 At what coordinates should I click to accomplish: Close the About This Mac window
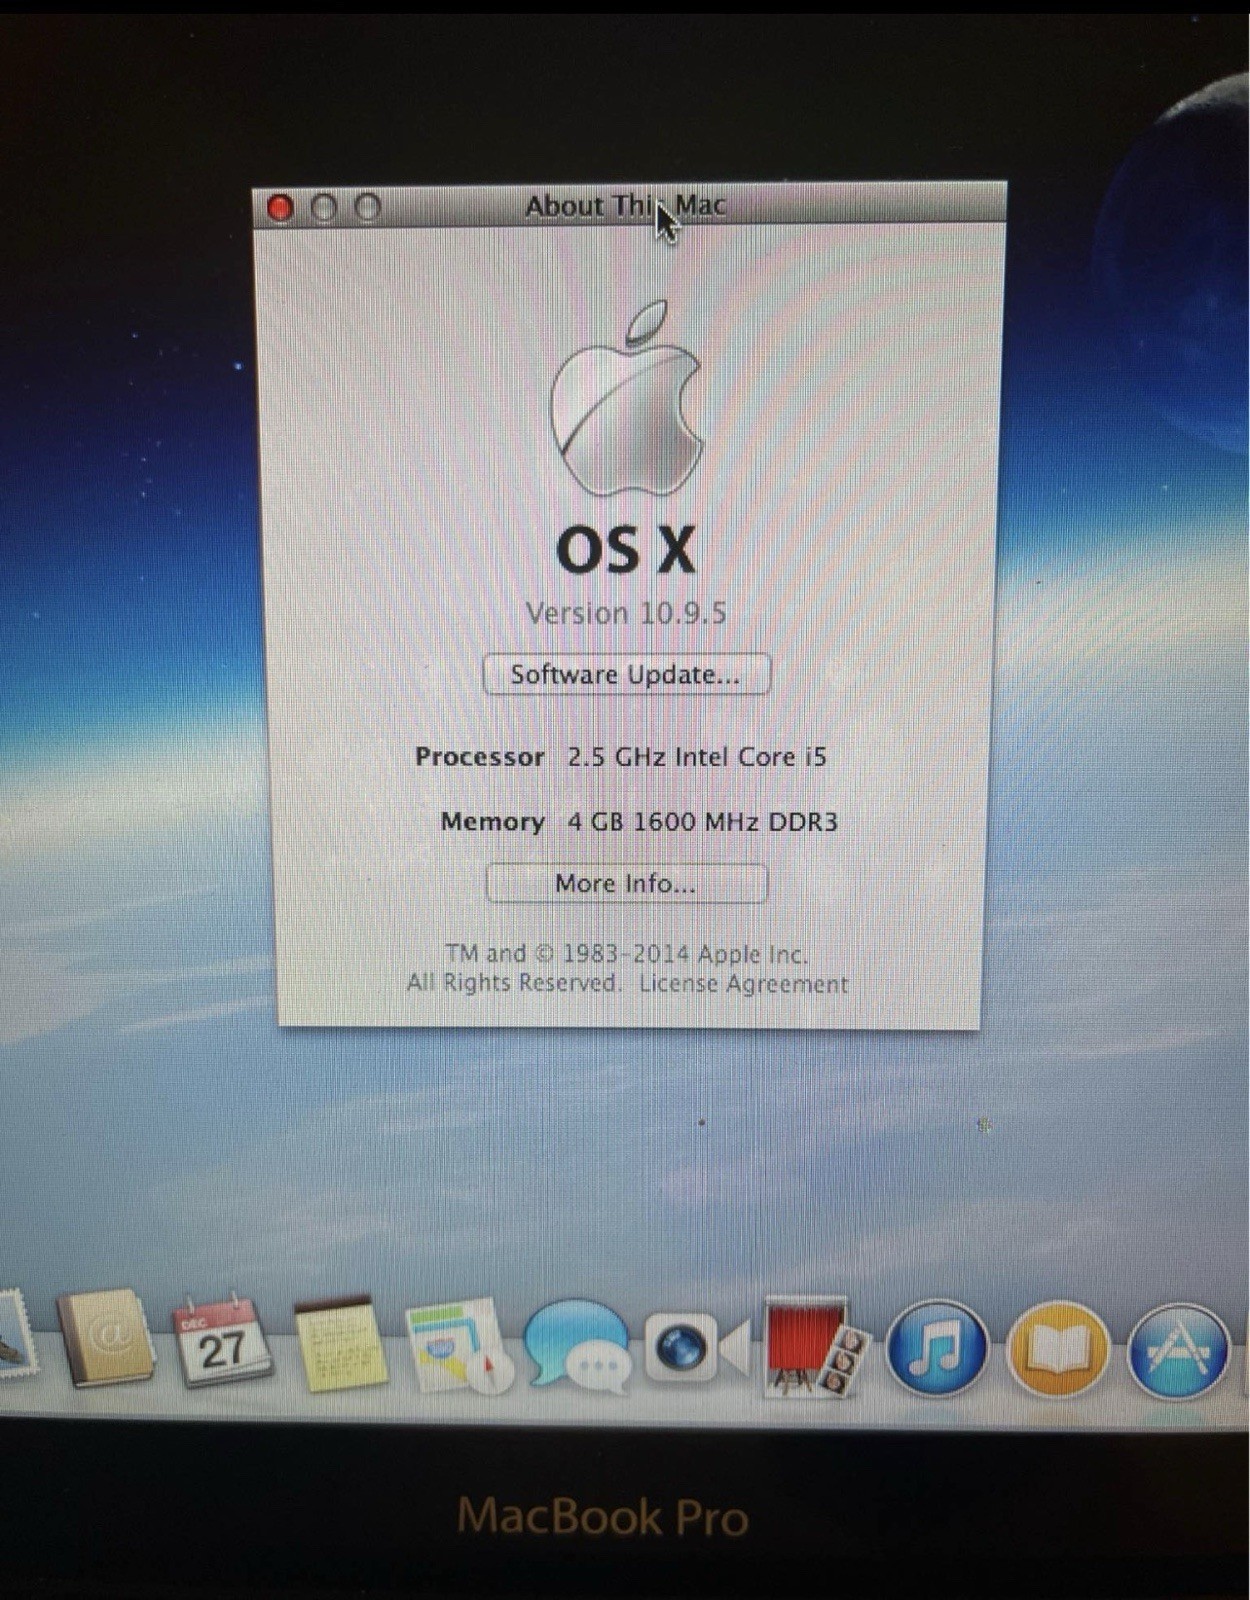pos(281,208)
